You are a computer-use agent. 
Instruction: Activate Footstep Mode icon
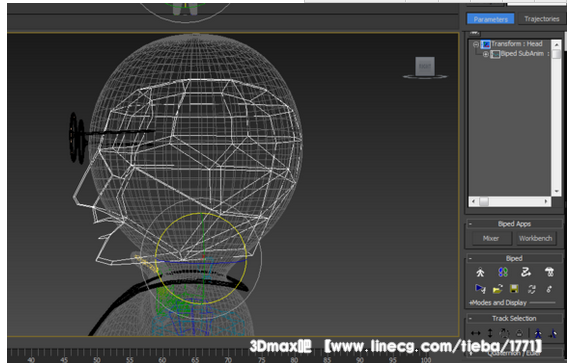(503, 272)
